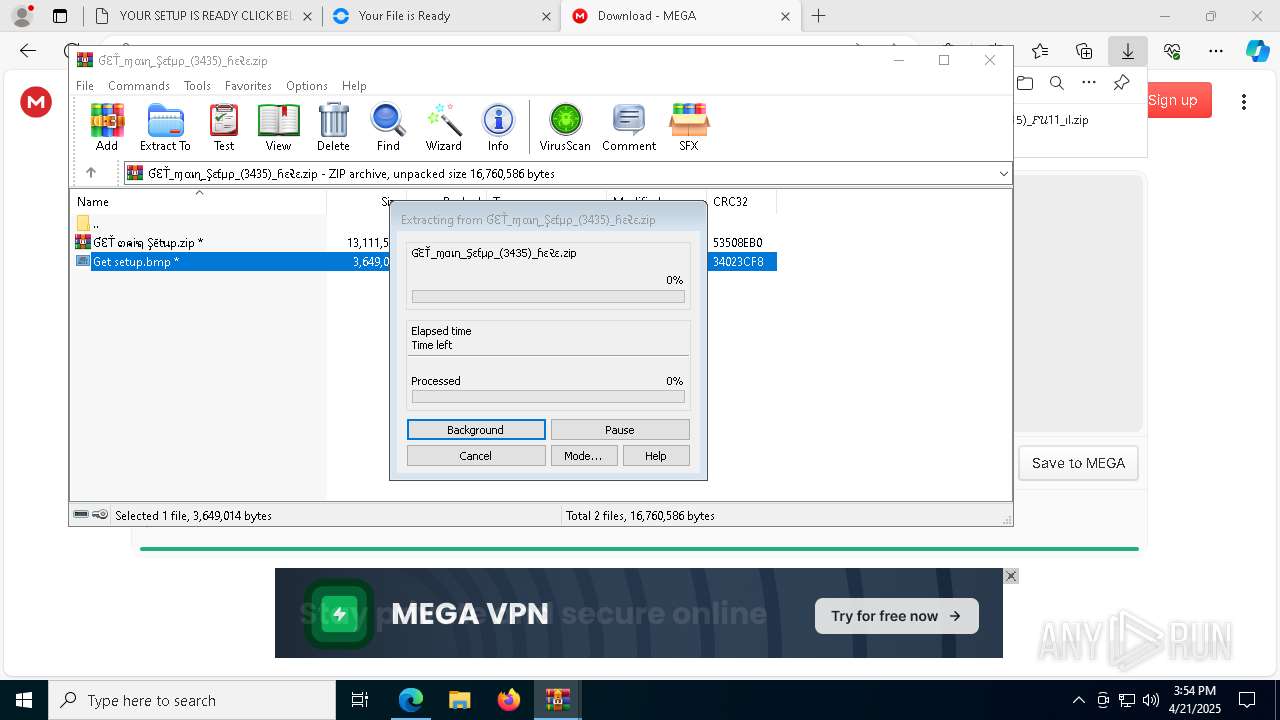Open the Edge Settings and more menu
1280x720 pixels.
(1216, 51)
